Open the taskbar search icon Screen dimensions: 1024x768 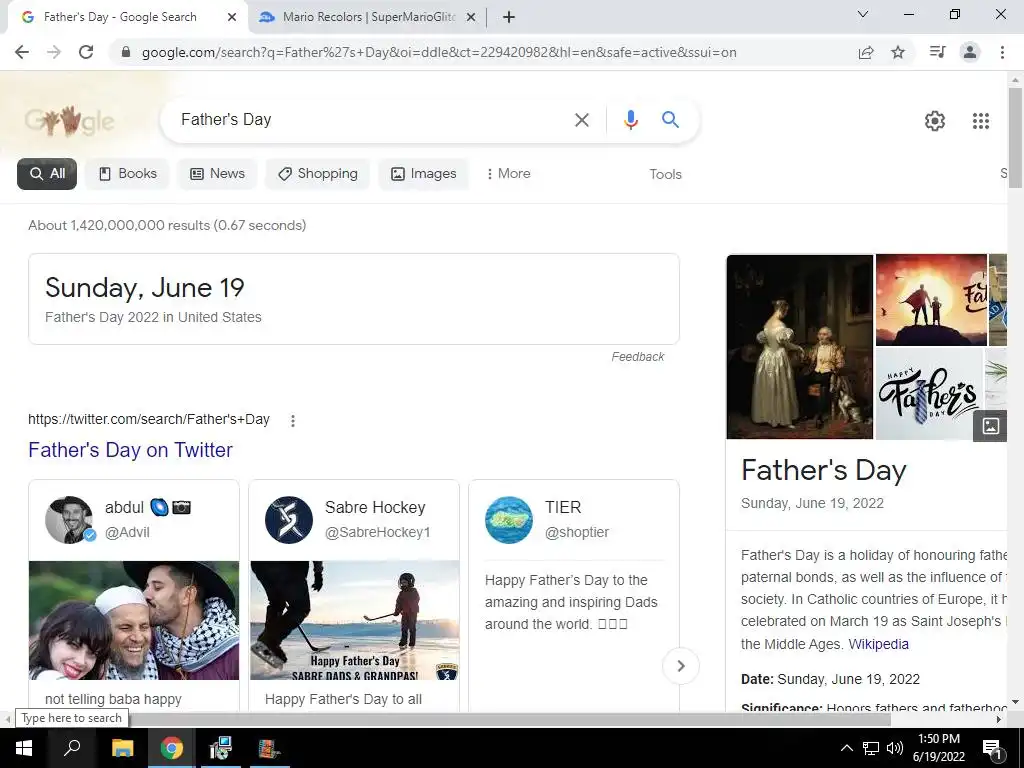tap(72, 748)
